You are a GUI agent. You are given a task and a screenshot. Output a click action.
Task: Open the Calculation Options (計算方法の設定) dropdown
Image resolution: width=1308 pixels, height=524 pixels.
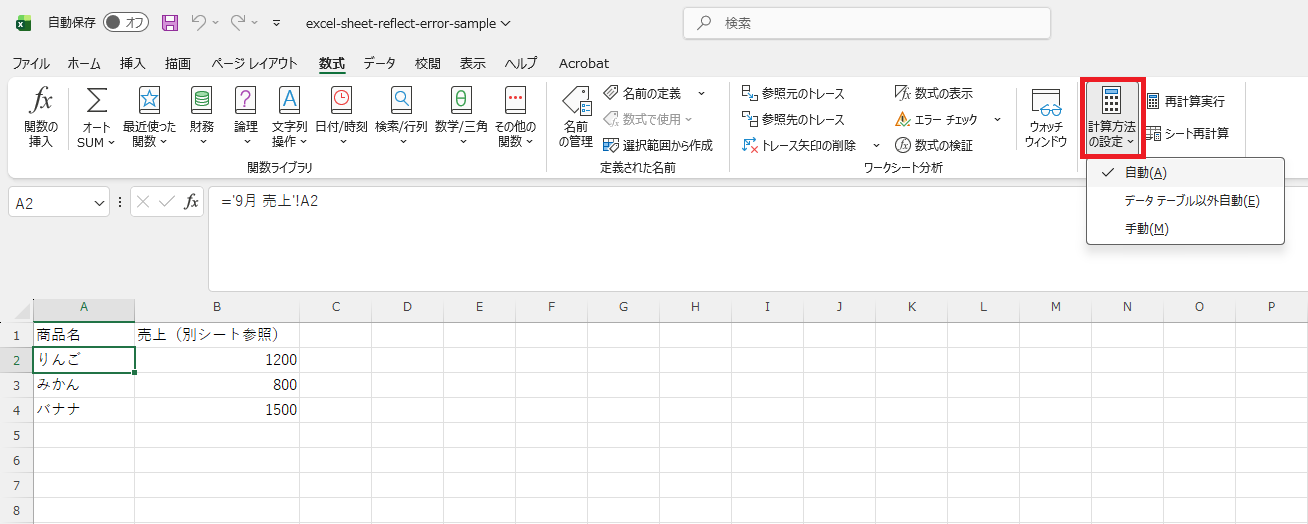[x=1112, y=117]
